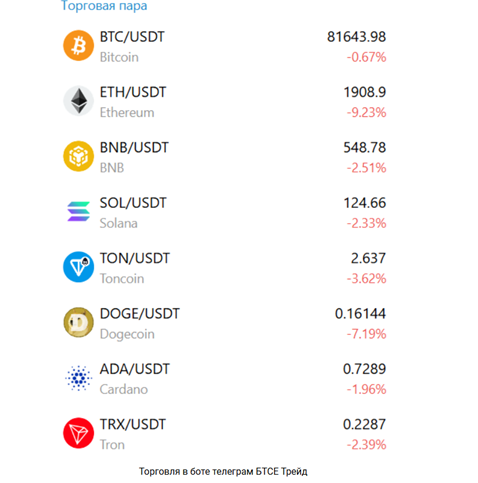
Task: Click the Ethereum change -9.23%
Action: 366,113
